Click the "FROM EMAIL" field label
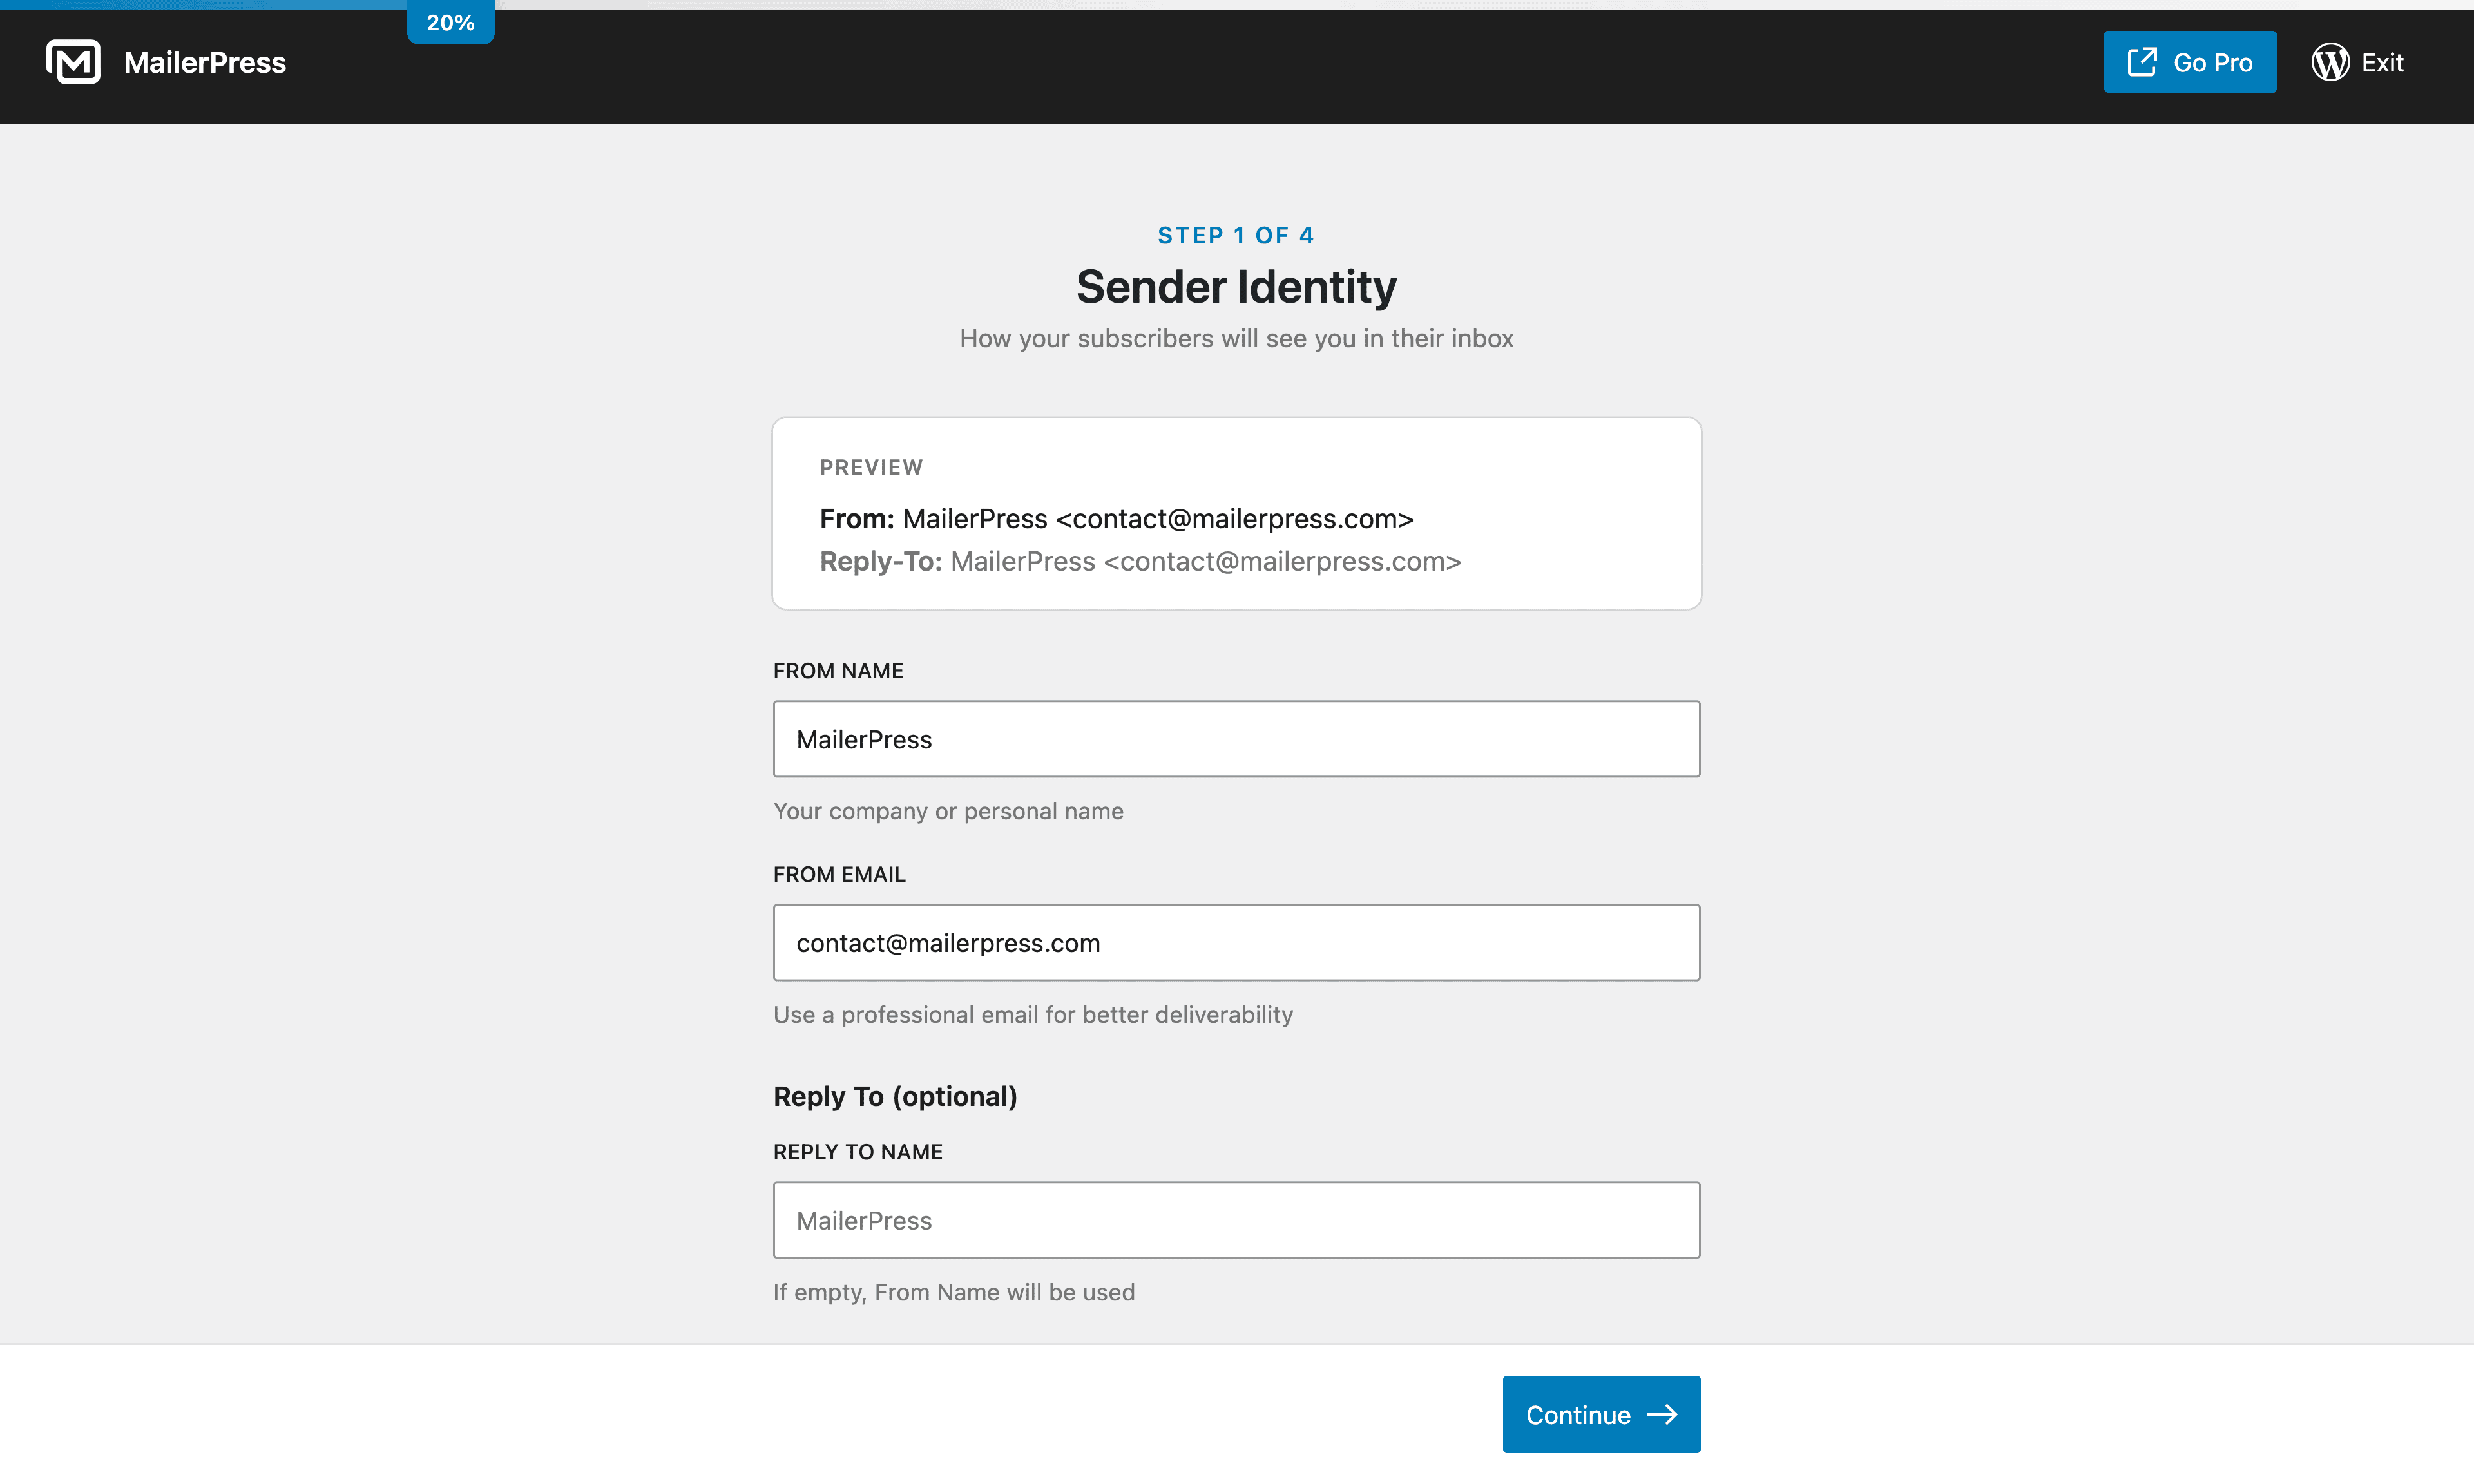This screenshot has width=2474, height=1484. coord(839,874)
